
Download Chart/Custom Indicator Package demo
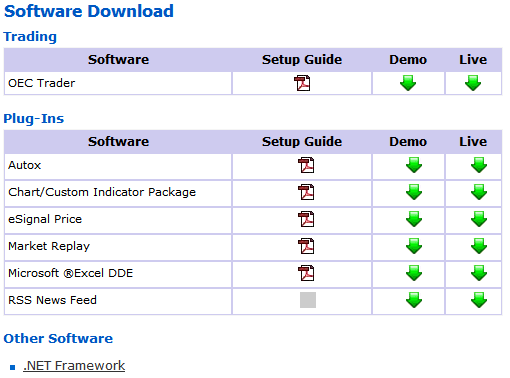coord(414,192)
